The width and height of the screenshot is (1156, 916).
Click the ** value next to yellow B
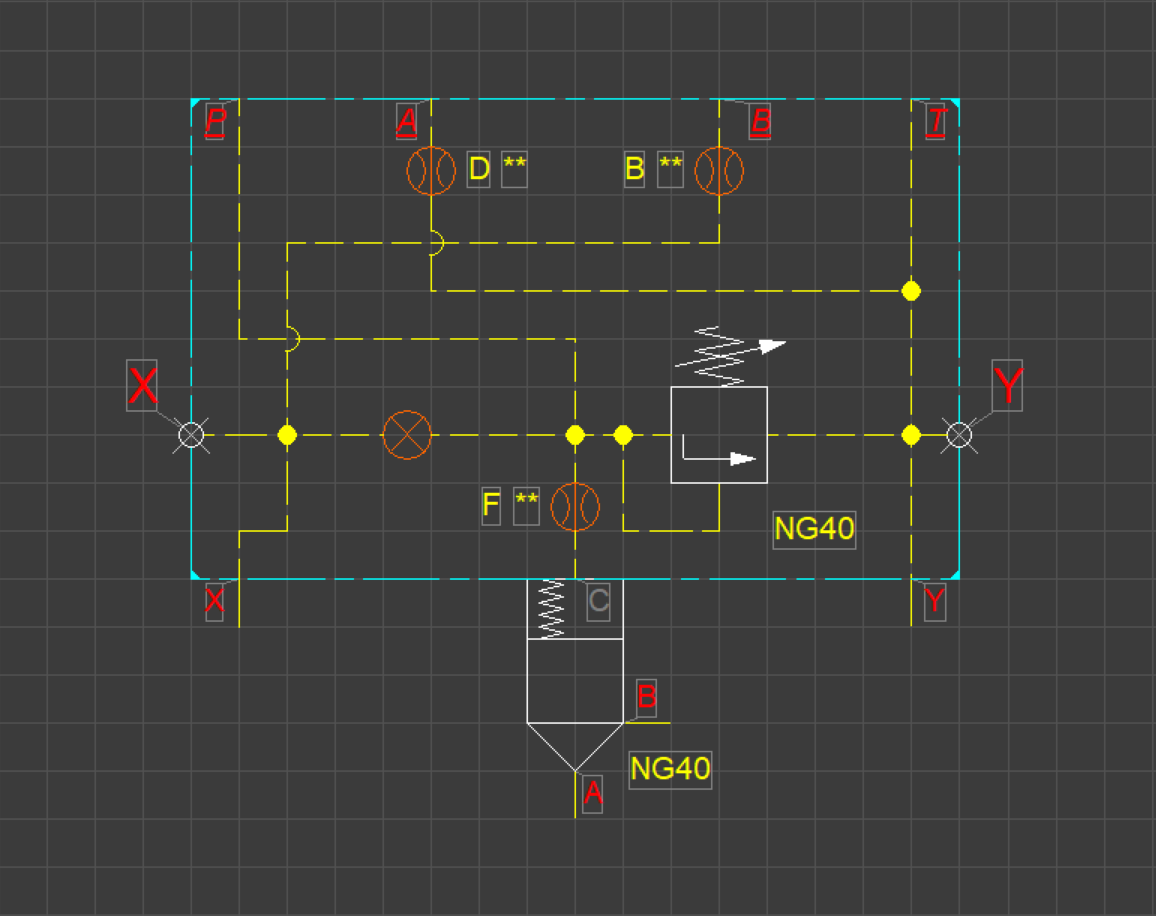point(670,169)
